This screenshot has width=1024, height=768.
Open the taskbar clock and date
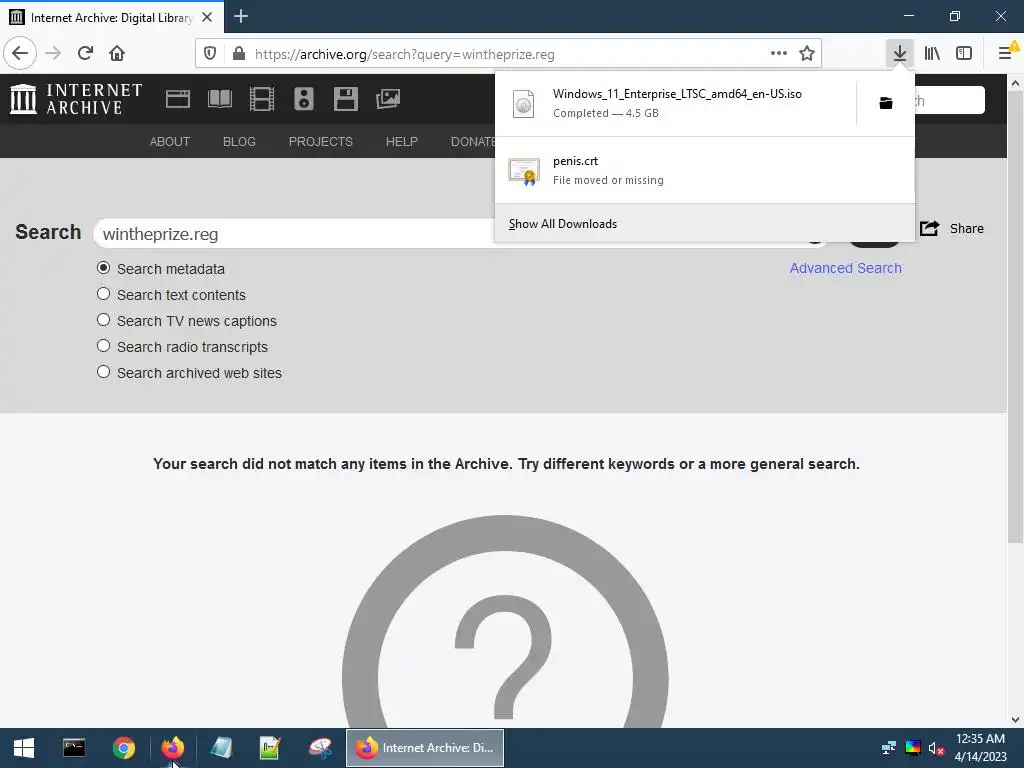coord(980,748)
